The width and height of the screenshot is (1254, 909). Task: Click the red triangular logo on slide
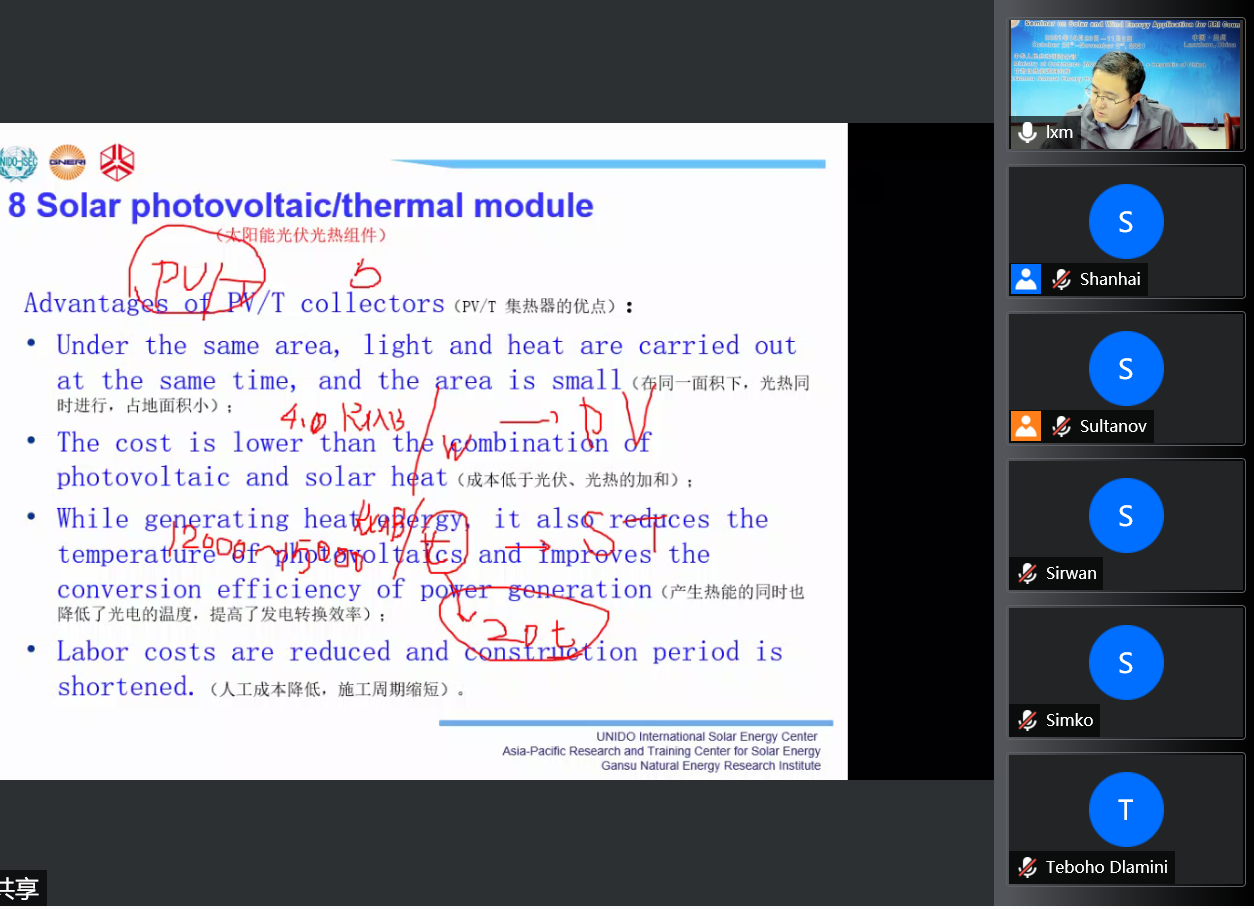115,162
